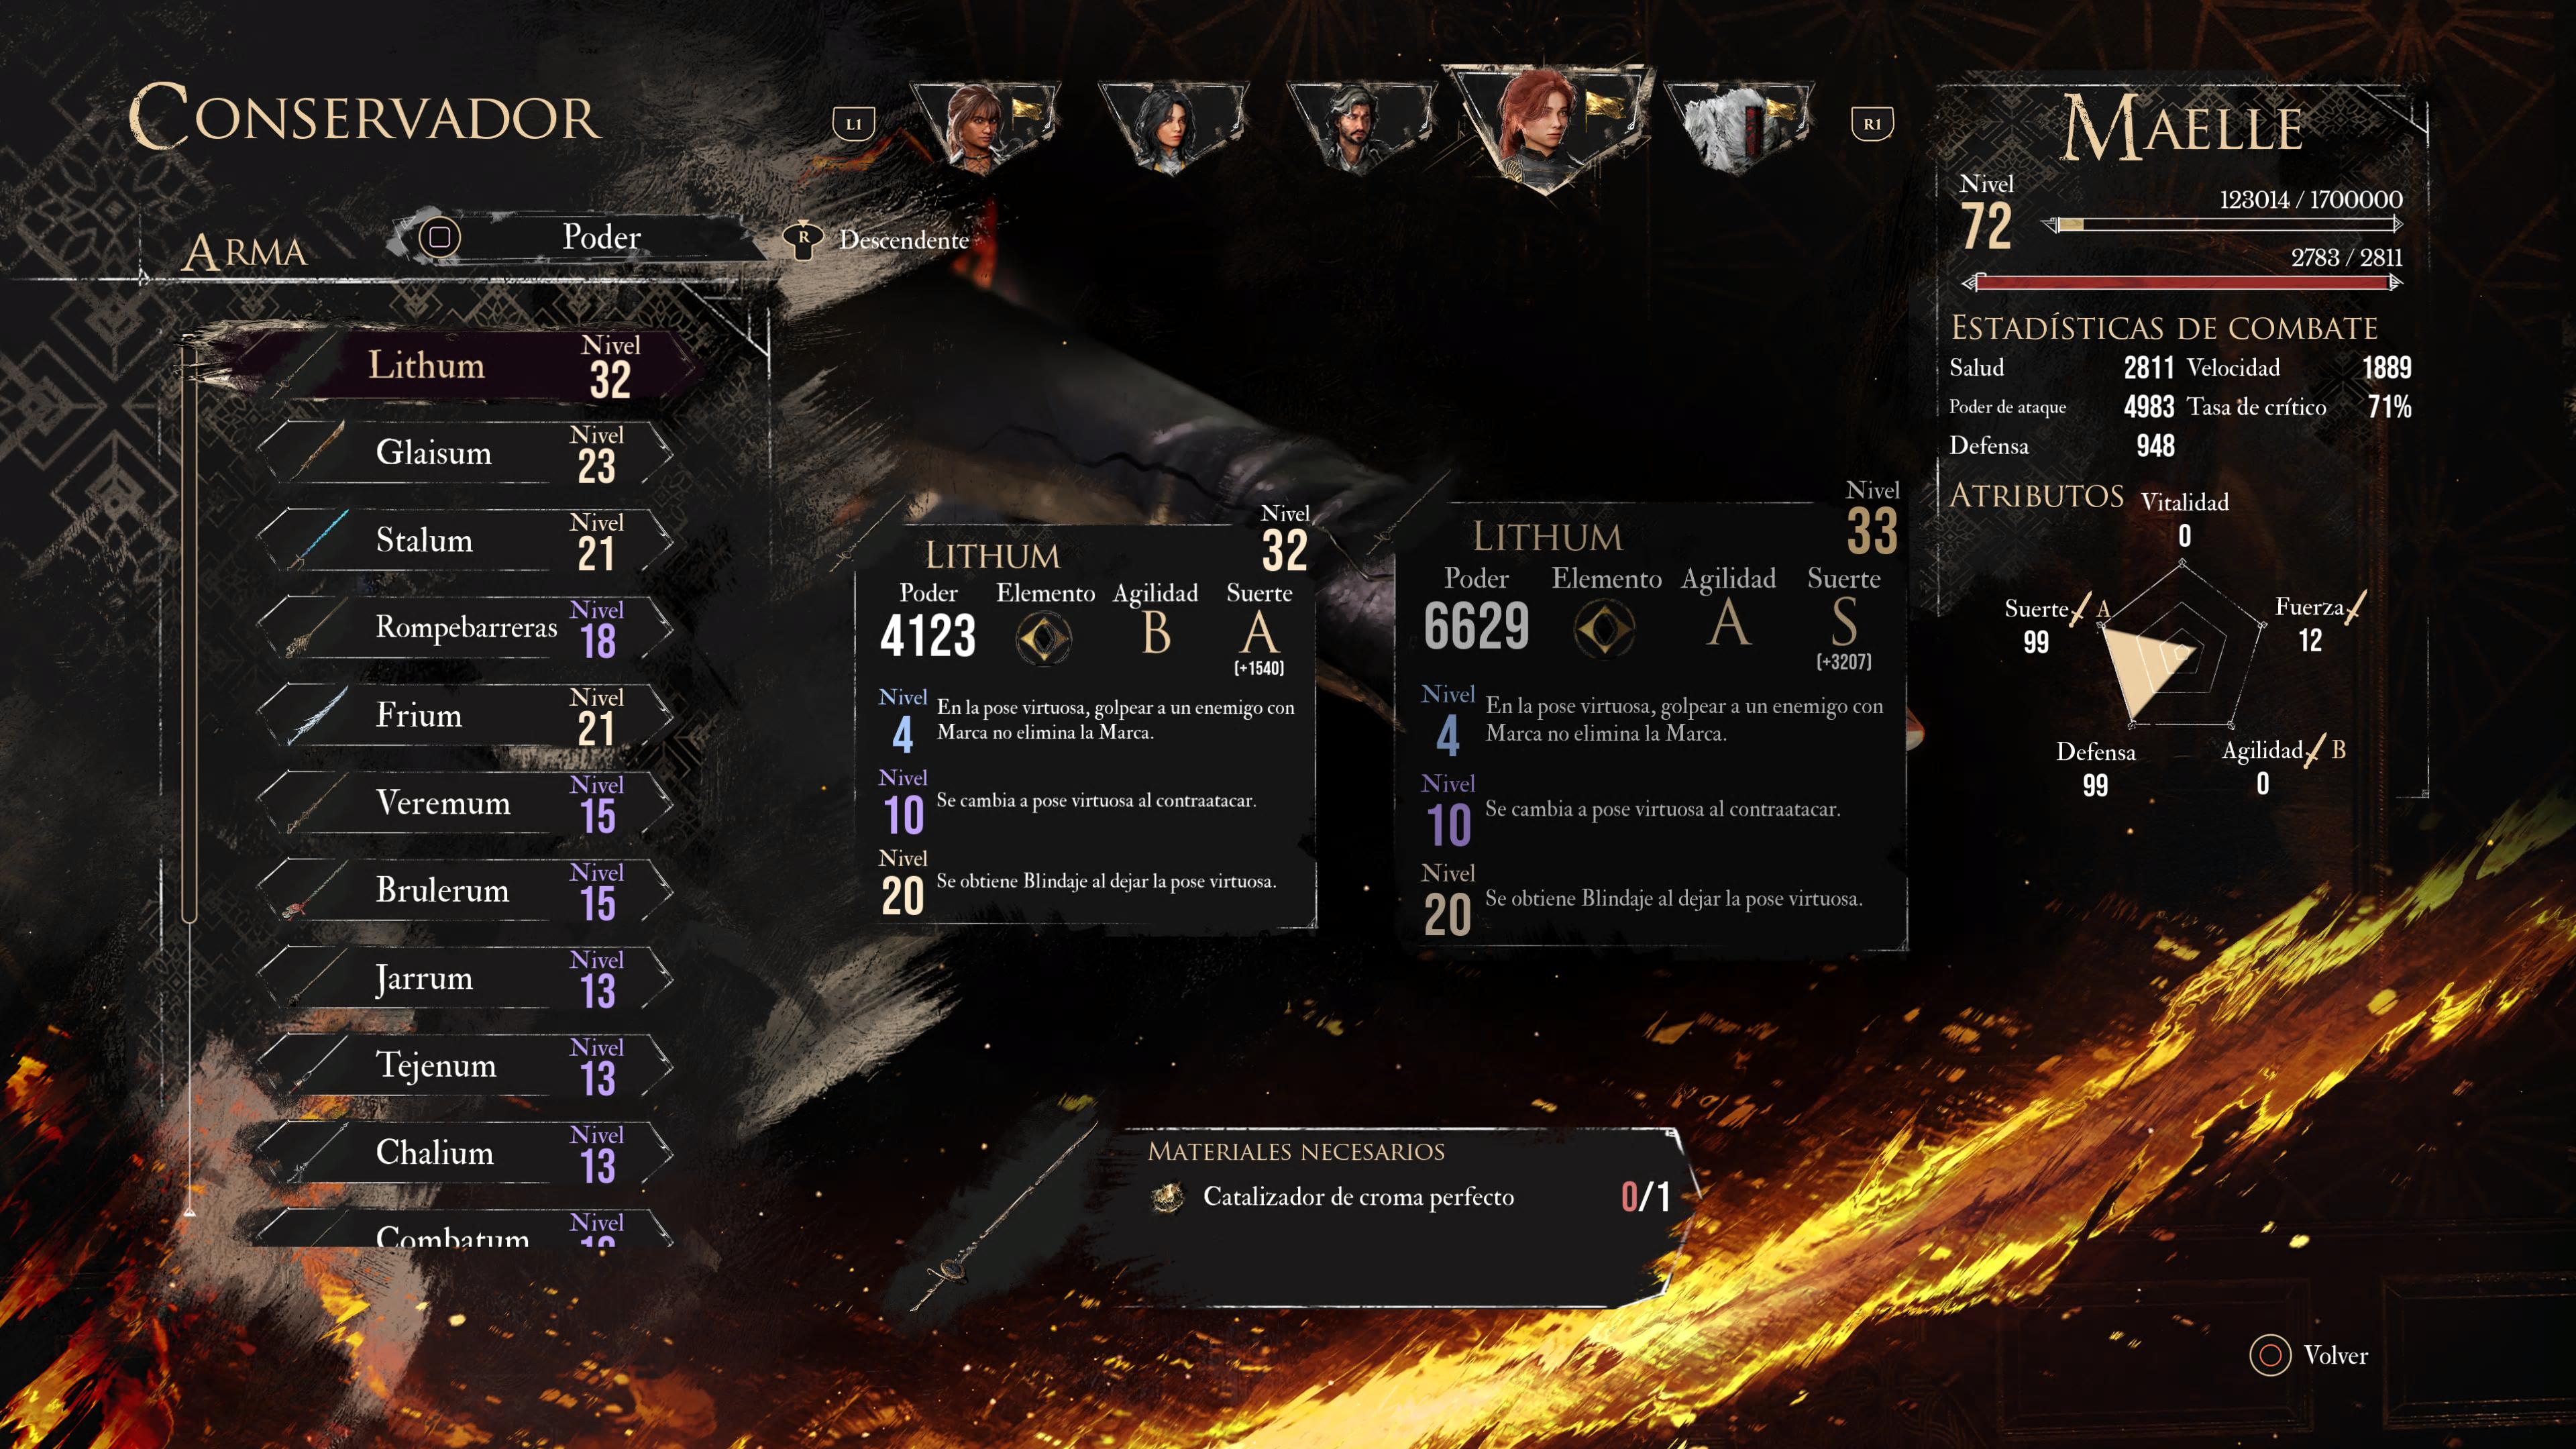Select the R1 next character icon
Screen dimensions: 2576x1449
tap(1871, 124)
